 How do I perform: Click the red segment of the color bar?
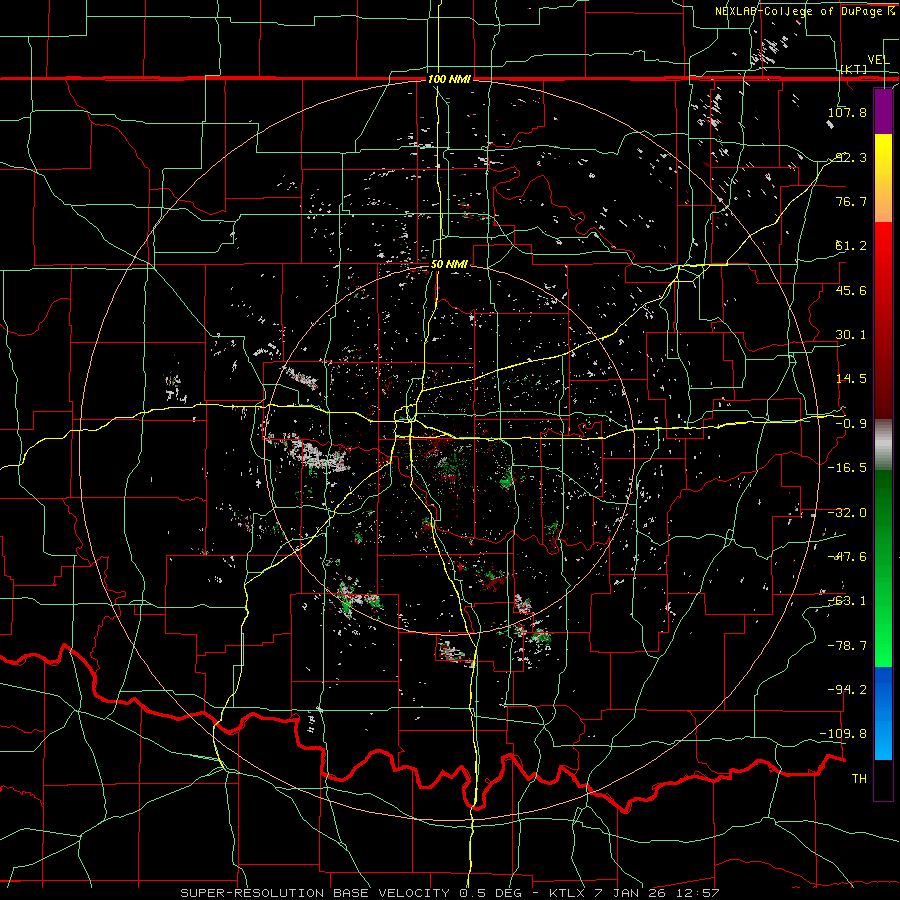pyautogui.click(x=883, y=320)
